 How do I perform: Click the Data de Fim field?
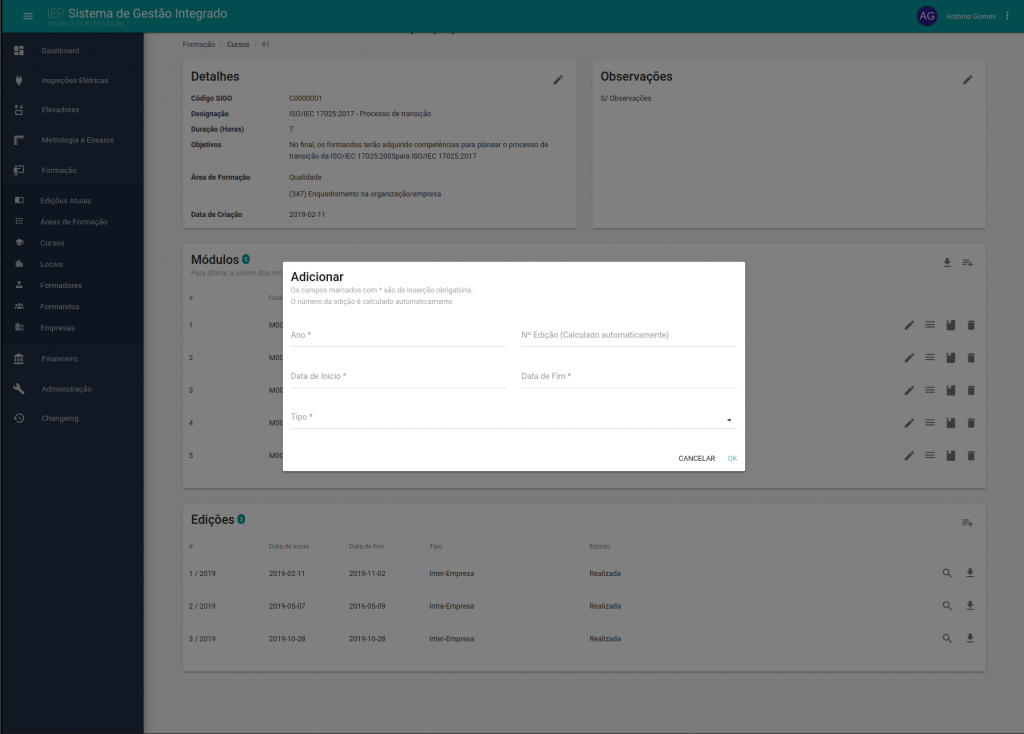[x=629, y=376]
